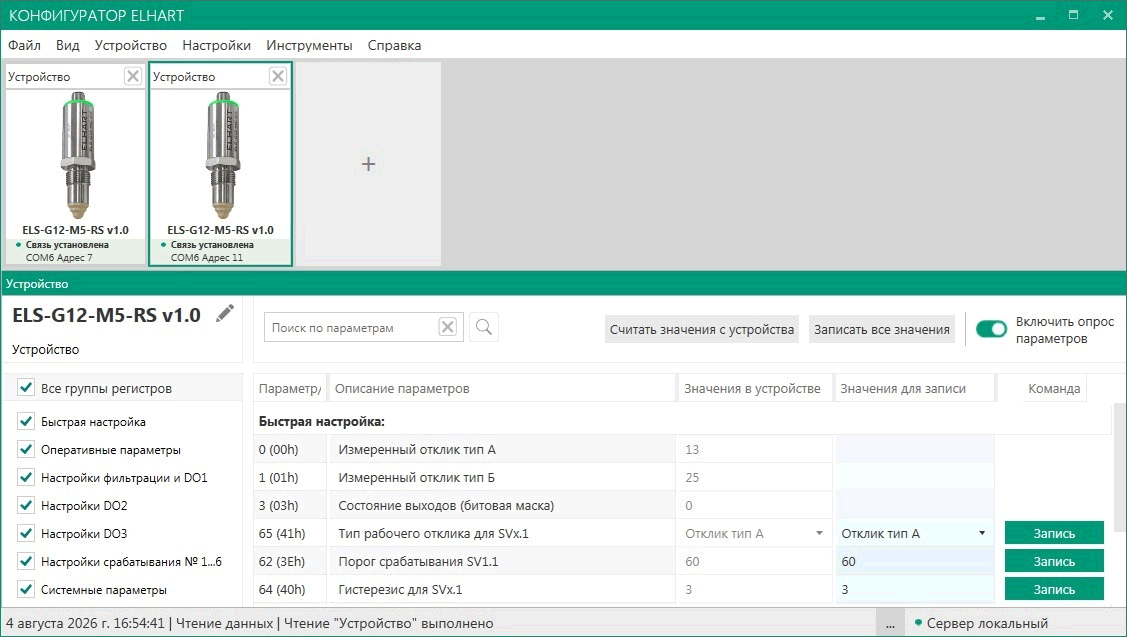Uncheck Системные параметры checkbox

tap(26, 590)
